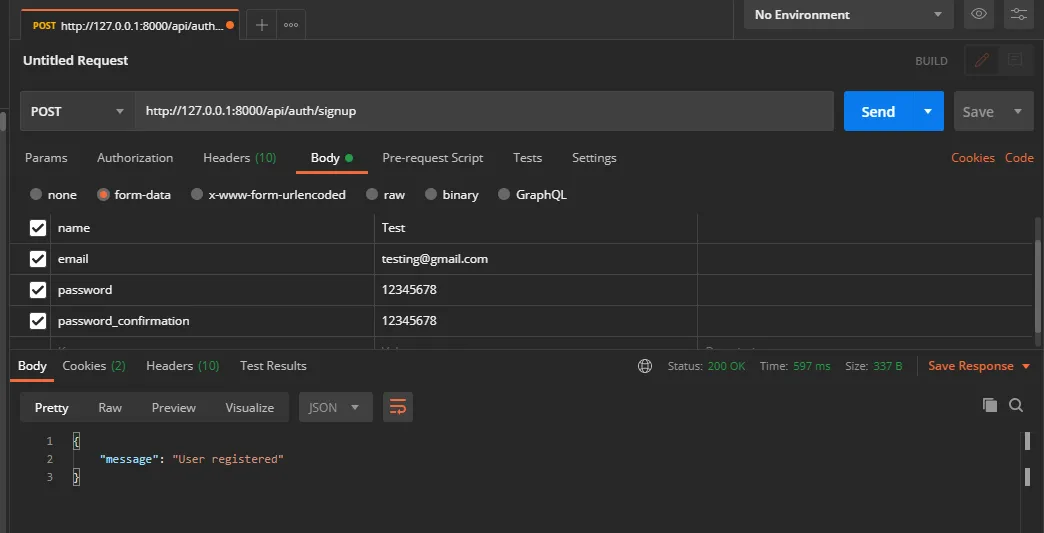Copy response with the clipboard icon

coord(990,405)
